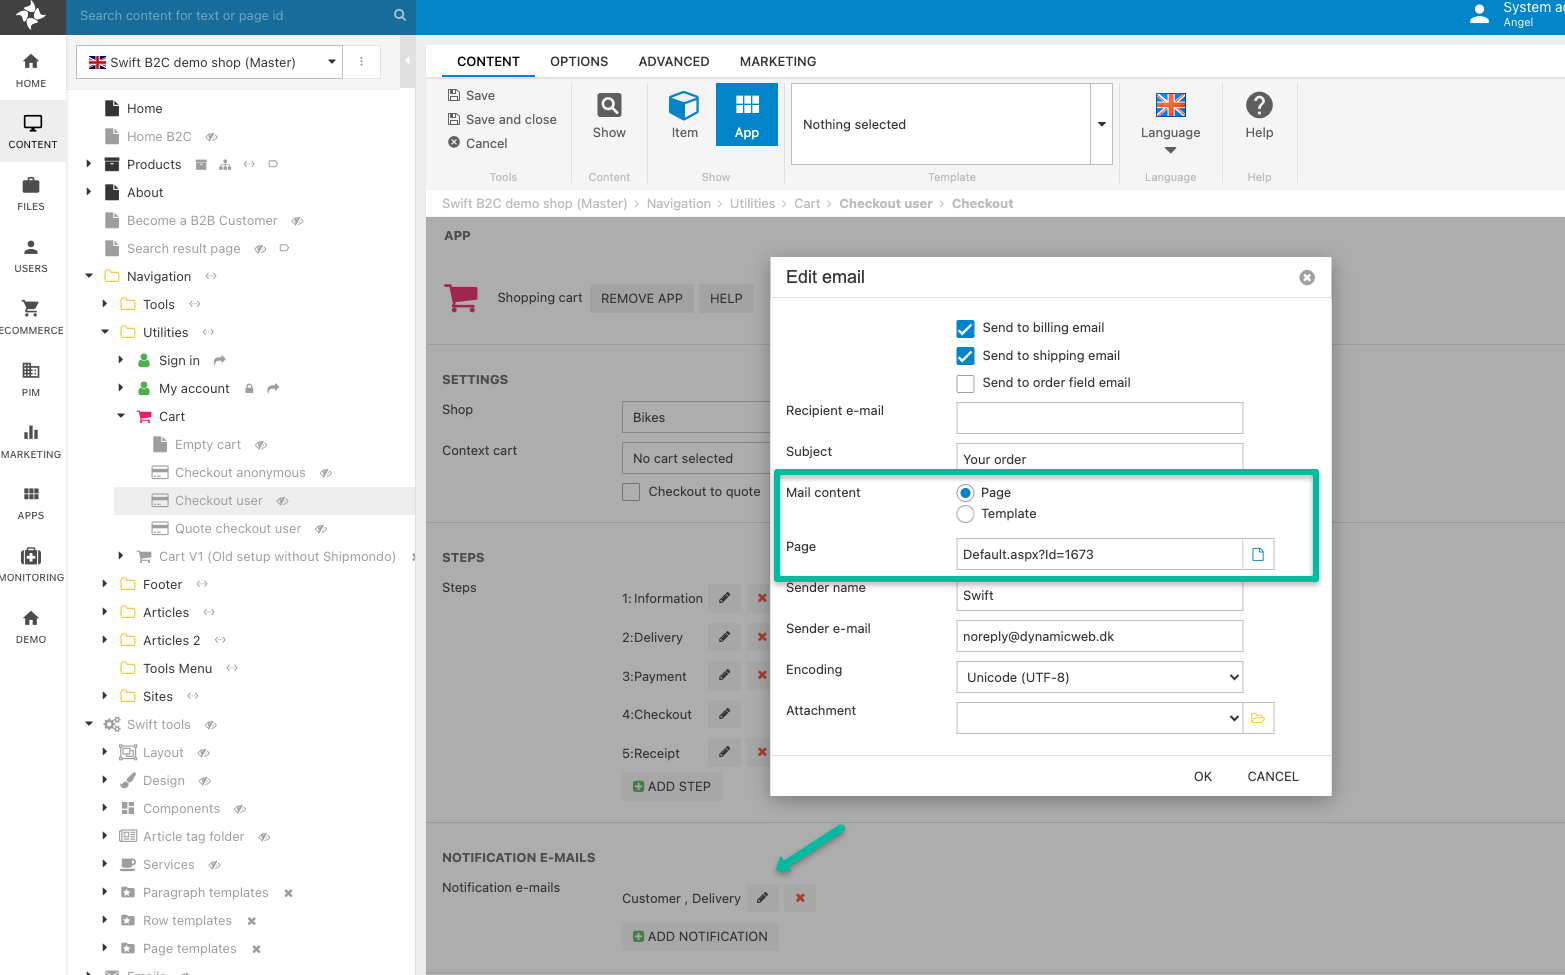This screenshot has height=975, width=1565.
Task: Open the Marketing section in sidebar
Action: coord(31,442)
